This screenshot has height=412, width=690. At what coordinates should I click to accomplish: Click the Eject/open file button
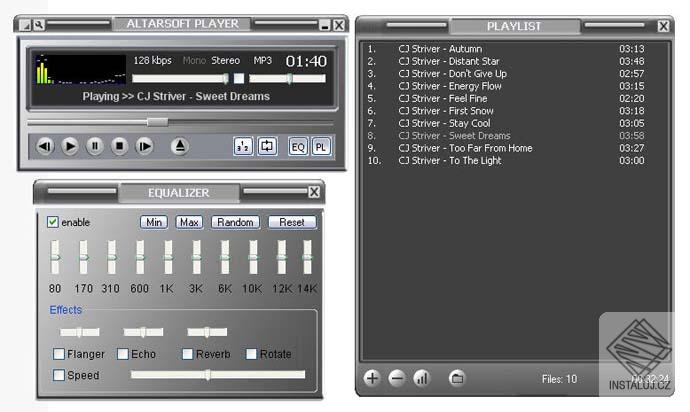[x=180, y=146]
